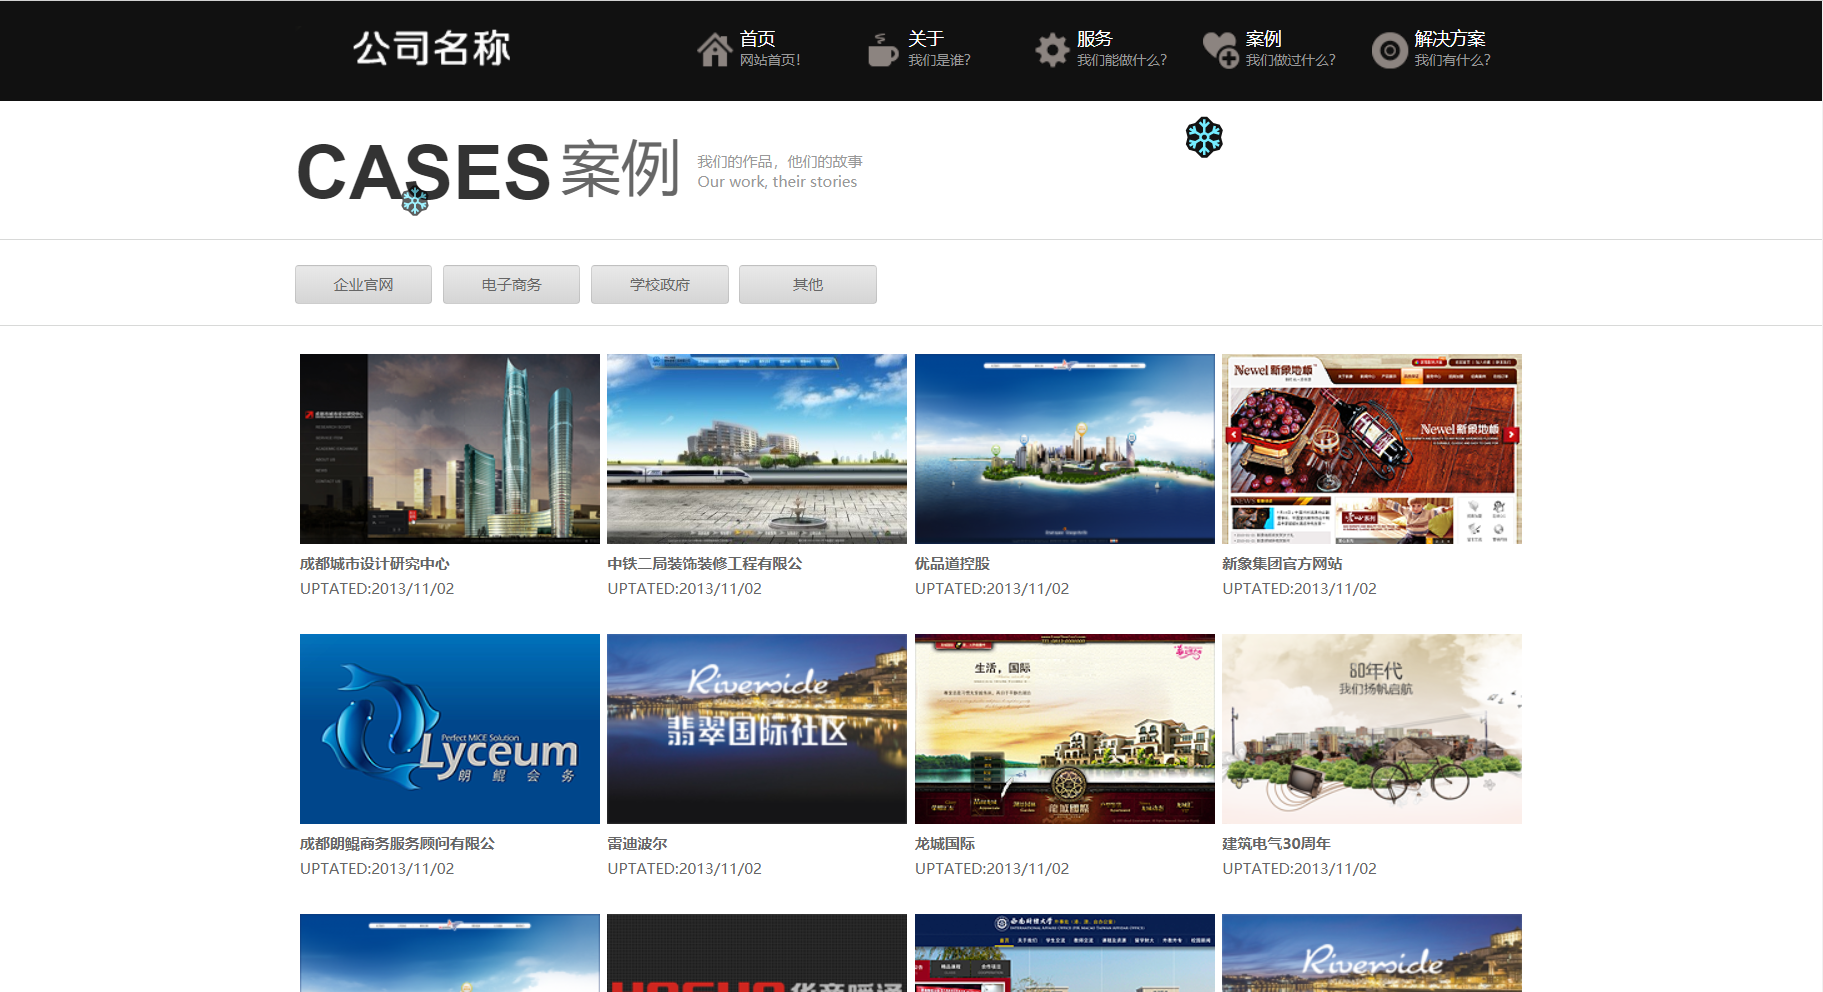Click the heart-plus icon beside 案例
The width and height of the screenshot is (1823, 992).
[1220, 49]
